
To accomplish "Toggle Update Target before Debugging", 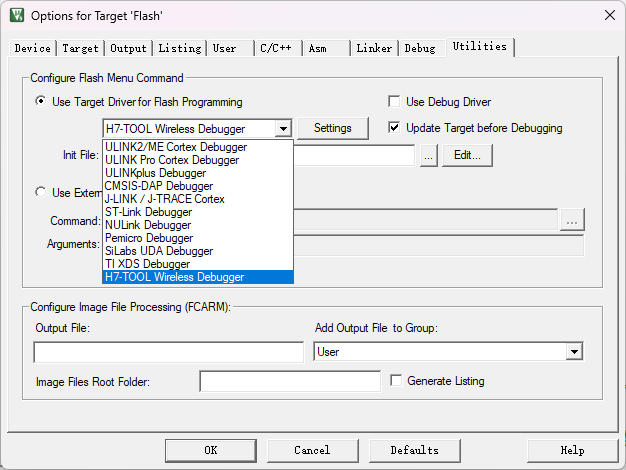I will click(x=394, y=128).
